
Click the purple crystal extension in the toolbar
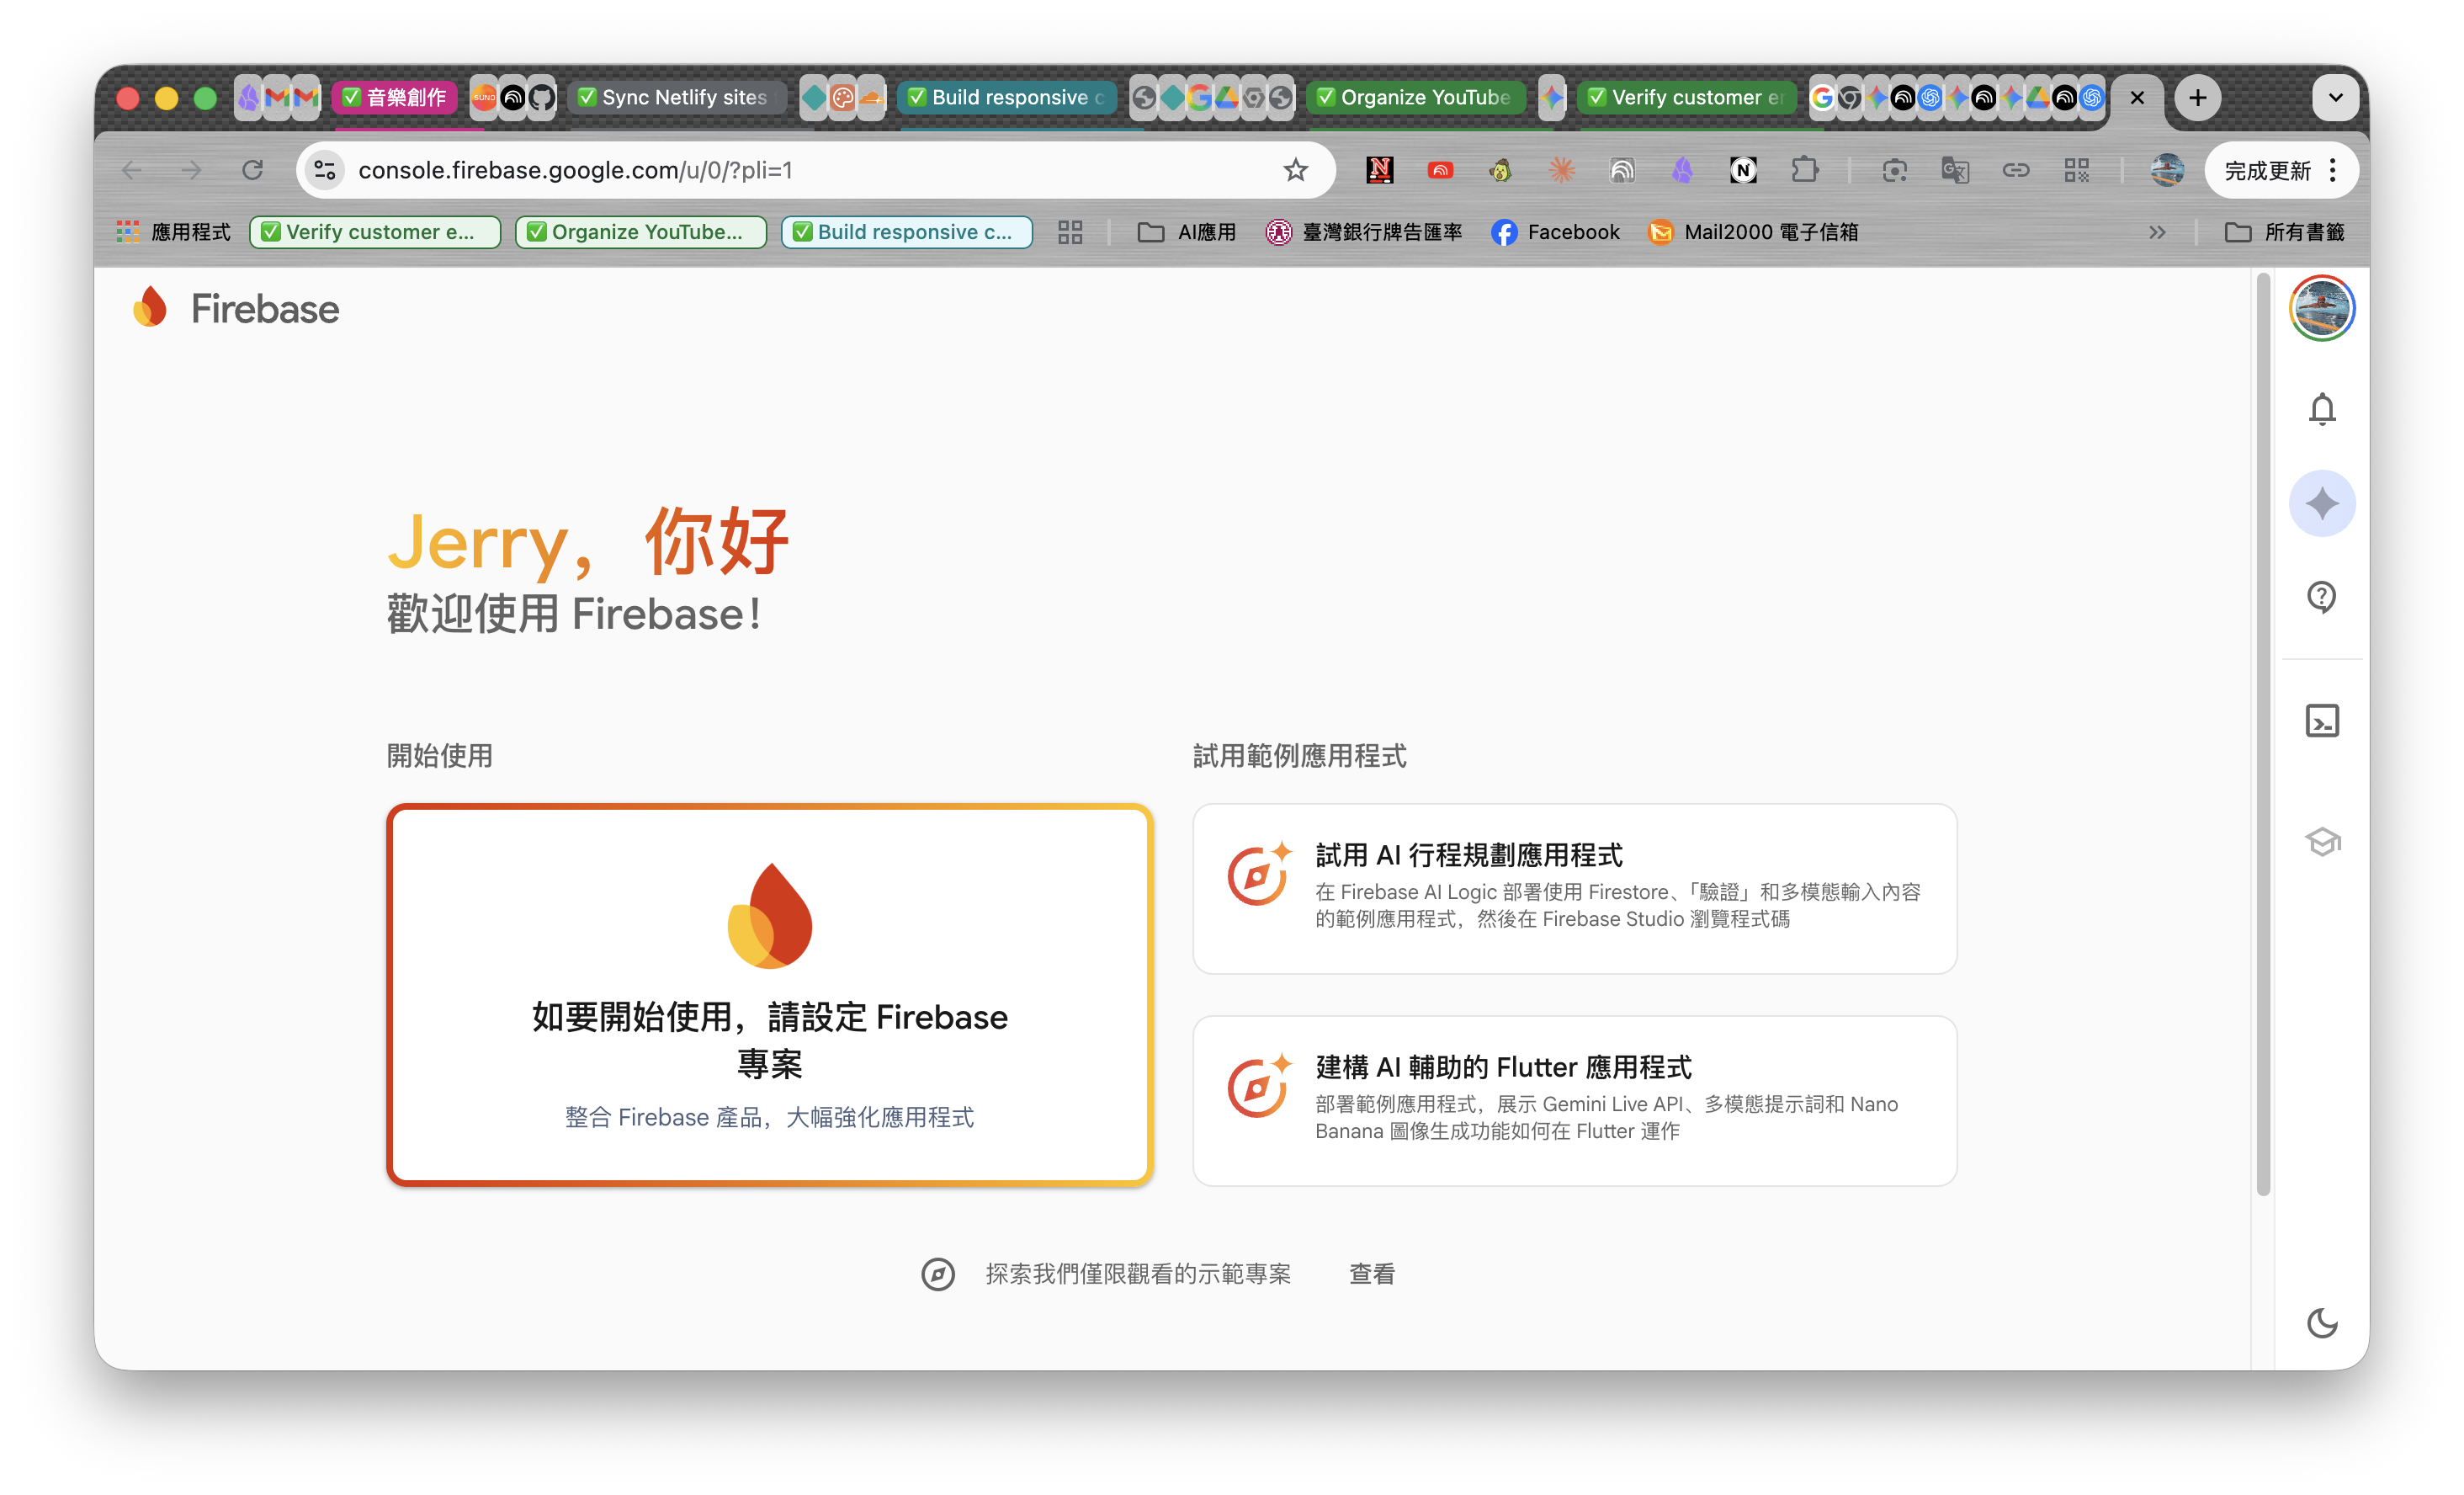1682,170
